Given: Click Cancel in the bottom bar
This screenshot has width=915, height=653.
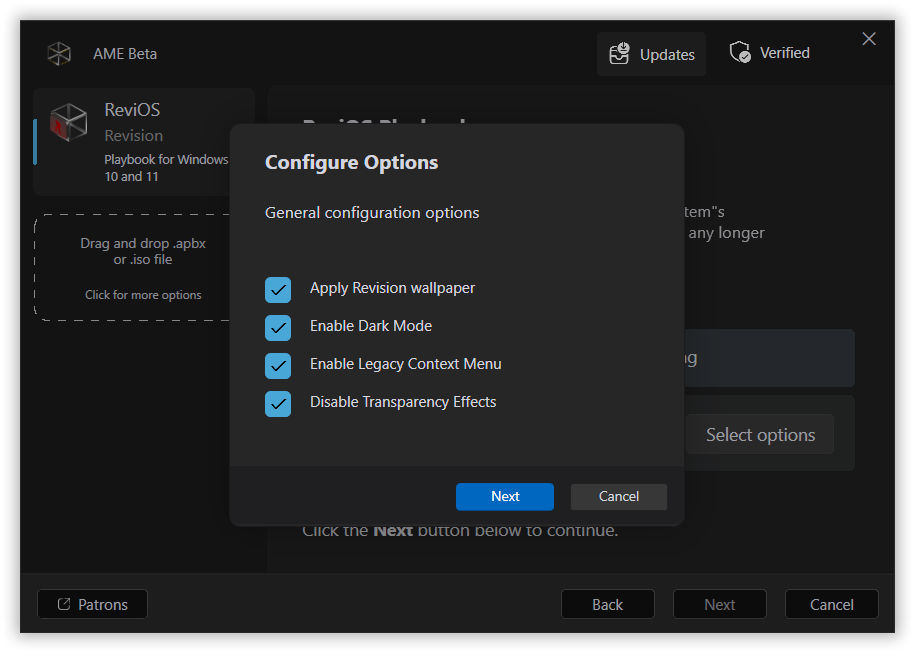Looking at the screenshot, I should 832,605.
